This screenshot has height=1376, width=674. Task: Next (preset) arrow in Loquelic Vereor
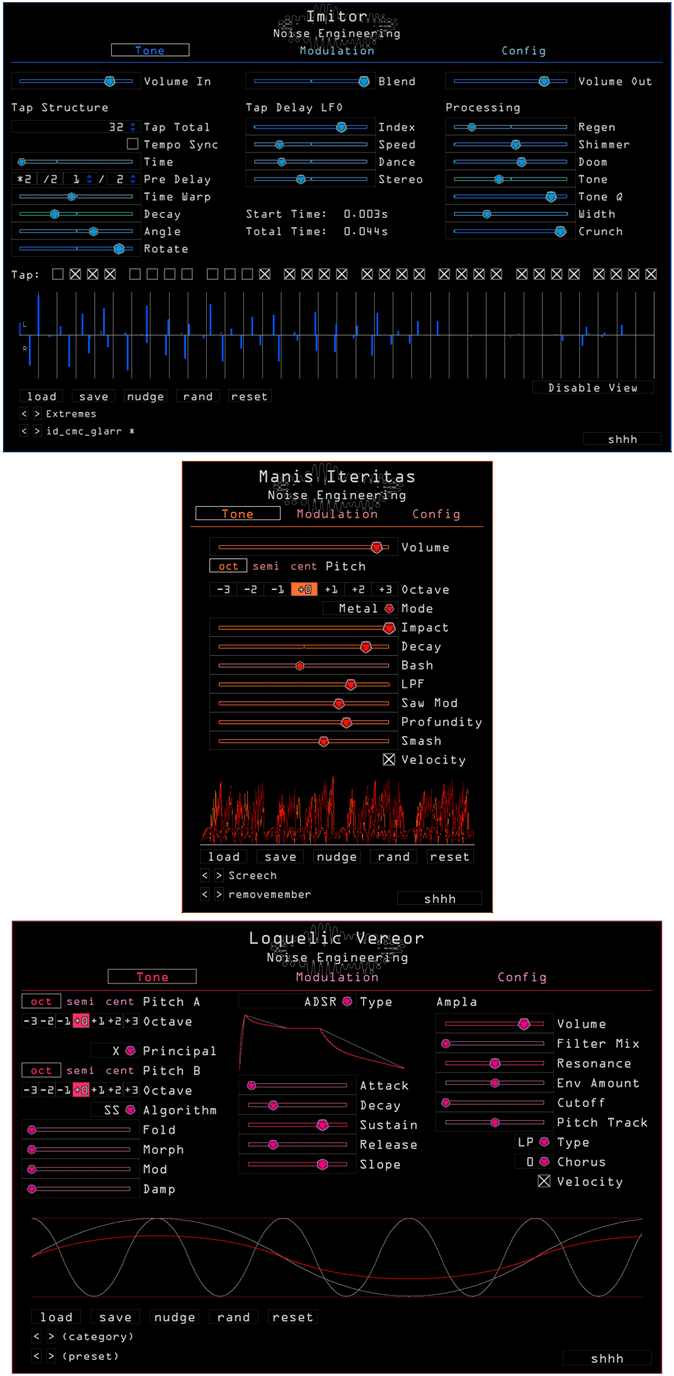pyautogui.click(x=50, y=1357)
